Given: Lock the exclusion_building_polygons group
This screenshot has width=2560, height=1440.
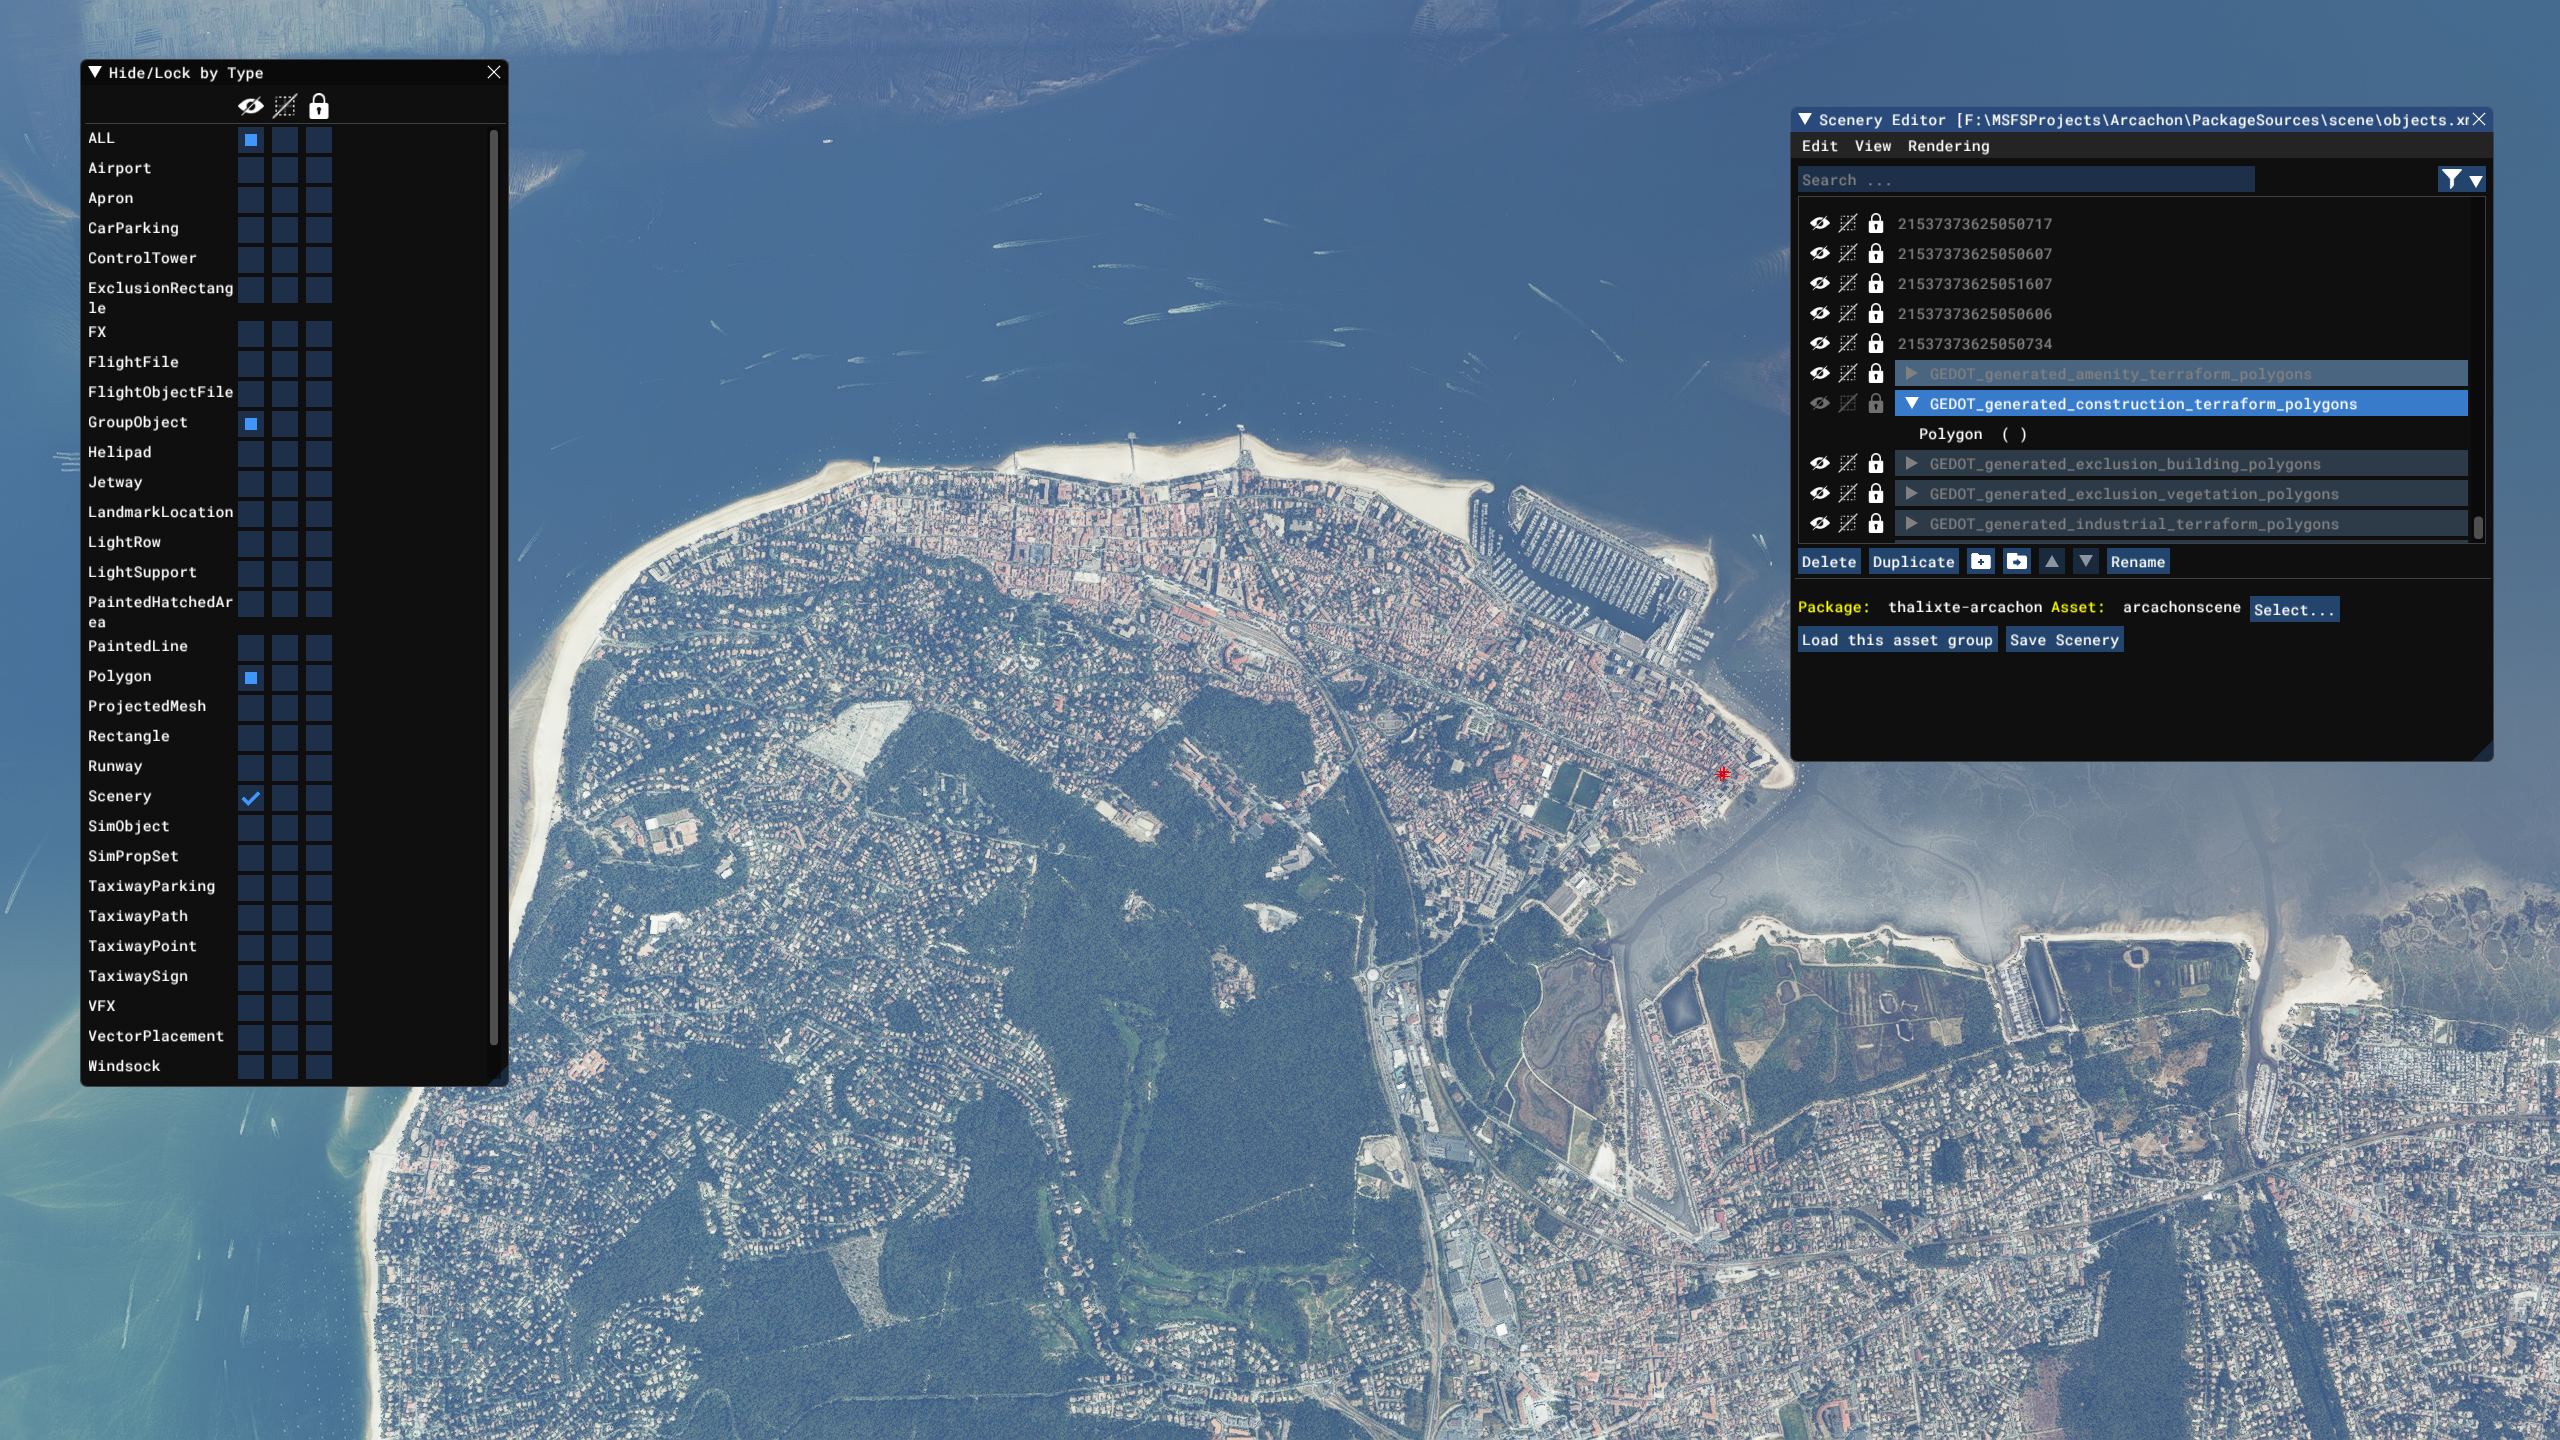Looking at the screenshot, I should [x=1876, y=464].
